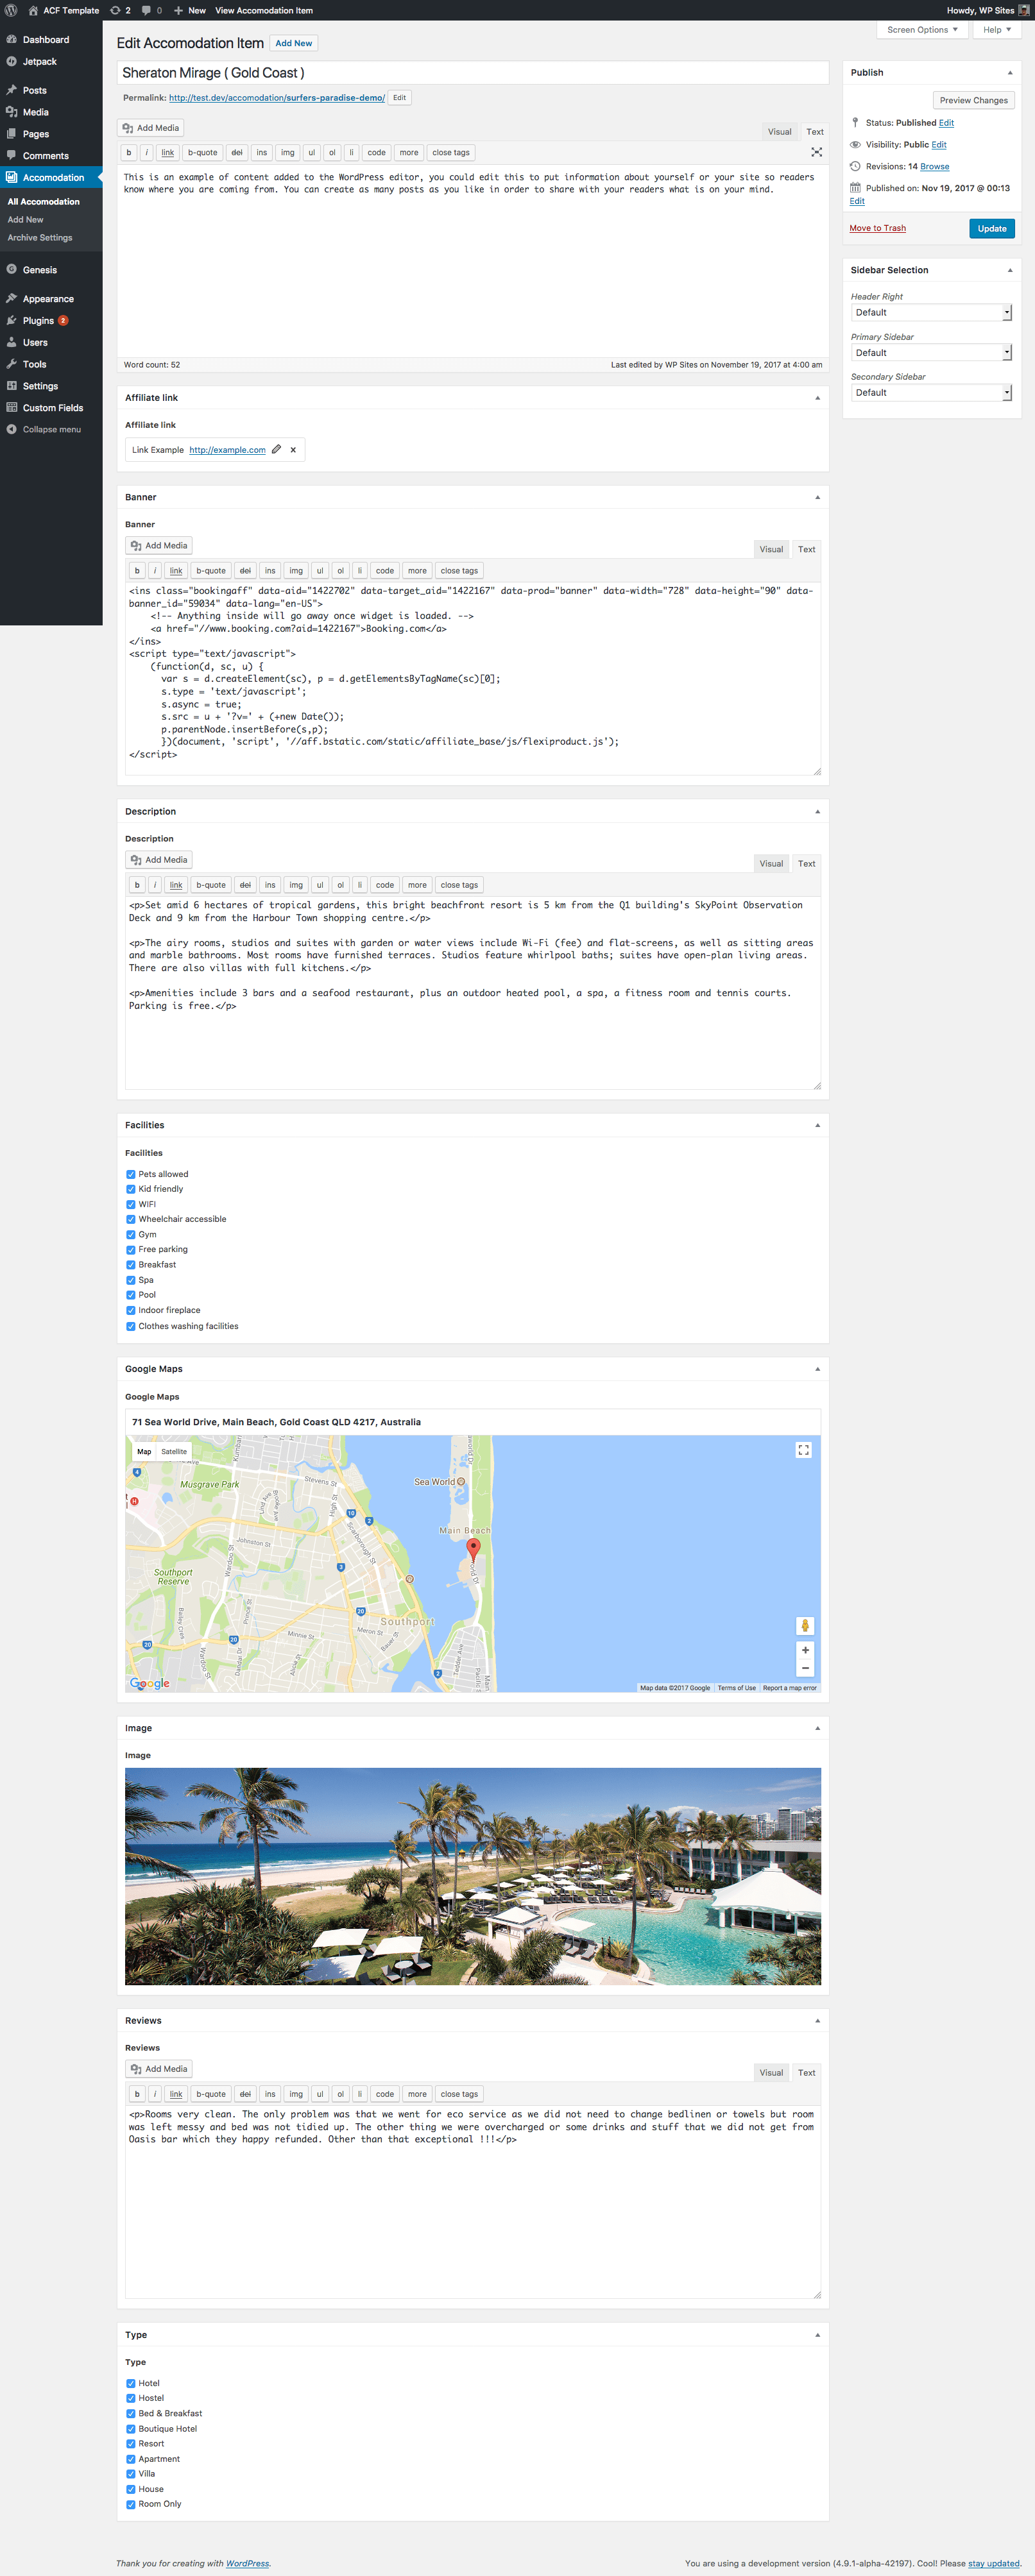Screen dimensions: 1035x2576
Task: Click the resort featured image thumbnail
Action: pyautogui.click(x=473, y=1876)
